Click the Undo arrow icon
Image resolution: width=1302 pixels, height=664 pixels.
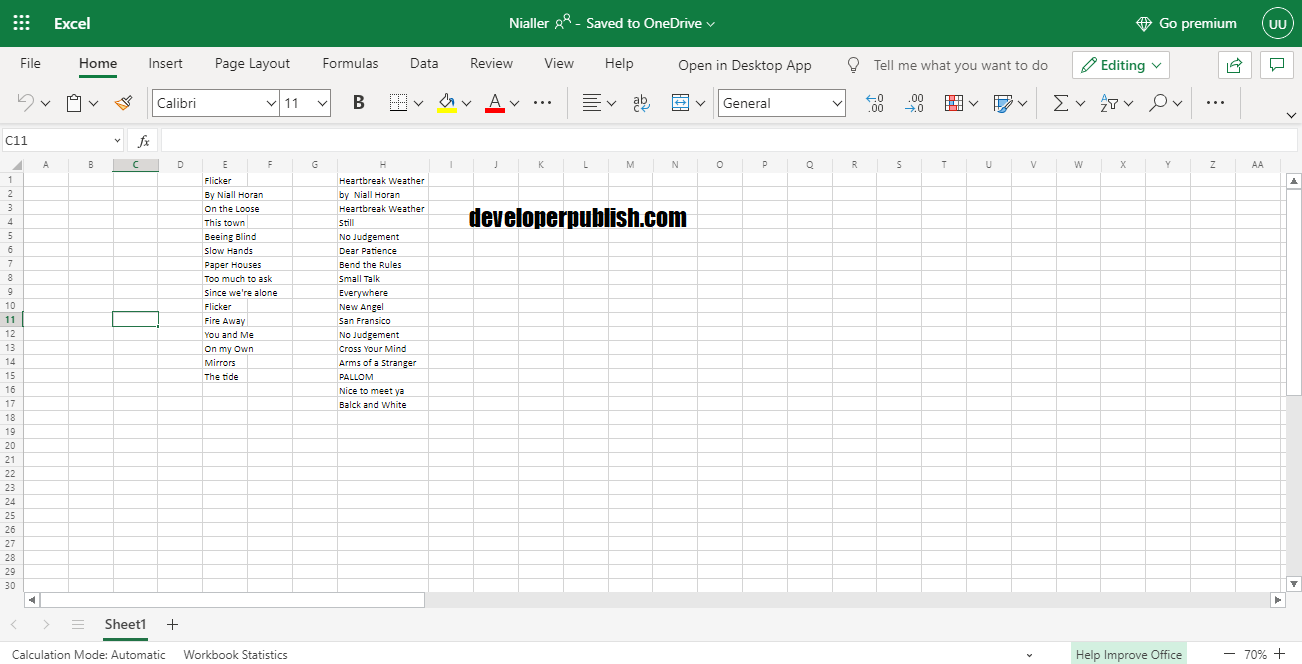[x=24, y=102]
